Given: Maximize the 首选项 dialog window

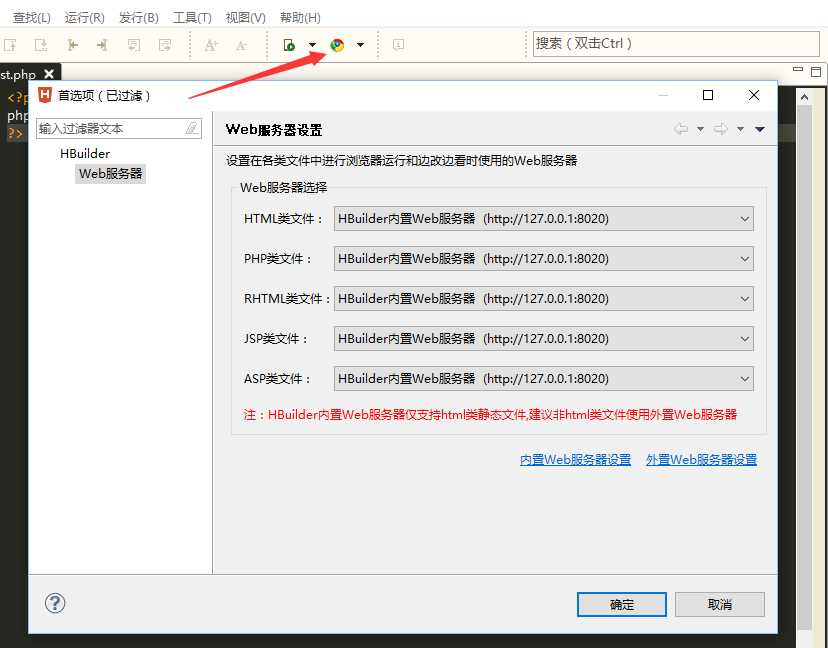Looking at the screenshot, I should click(708, 95).
